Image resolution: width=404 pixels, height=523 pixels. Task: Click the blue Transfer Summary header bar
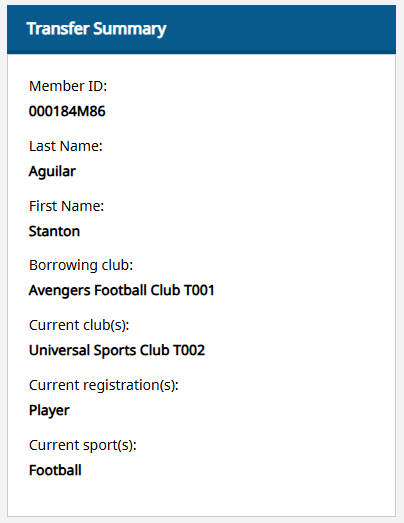[201, 29]
